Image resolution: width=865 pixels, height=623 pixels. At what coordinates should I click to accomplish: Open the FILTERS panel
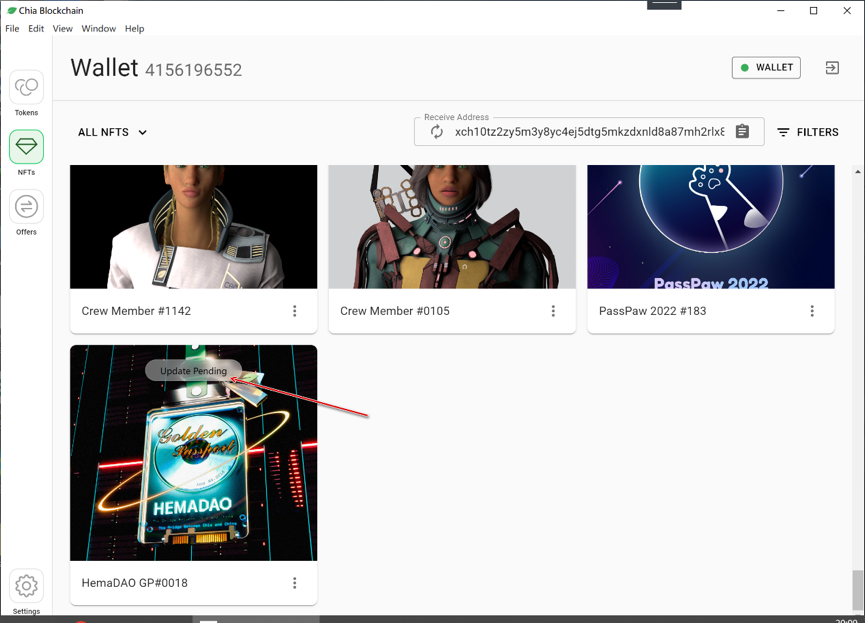(808, 132)
